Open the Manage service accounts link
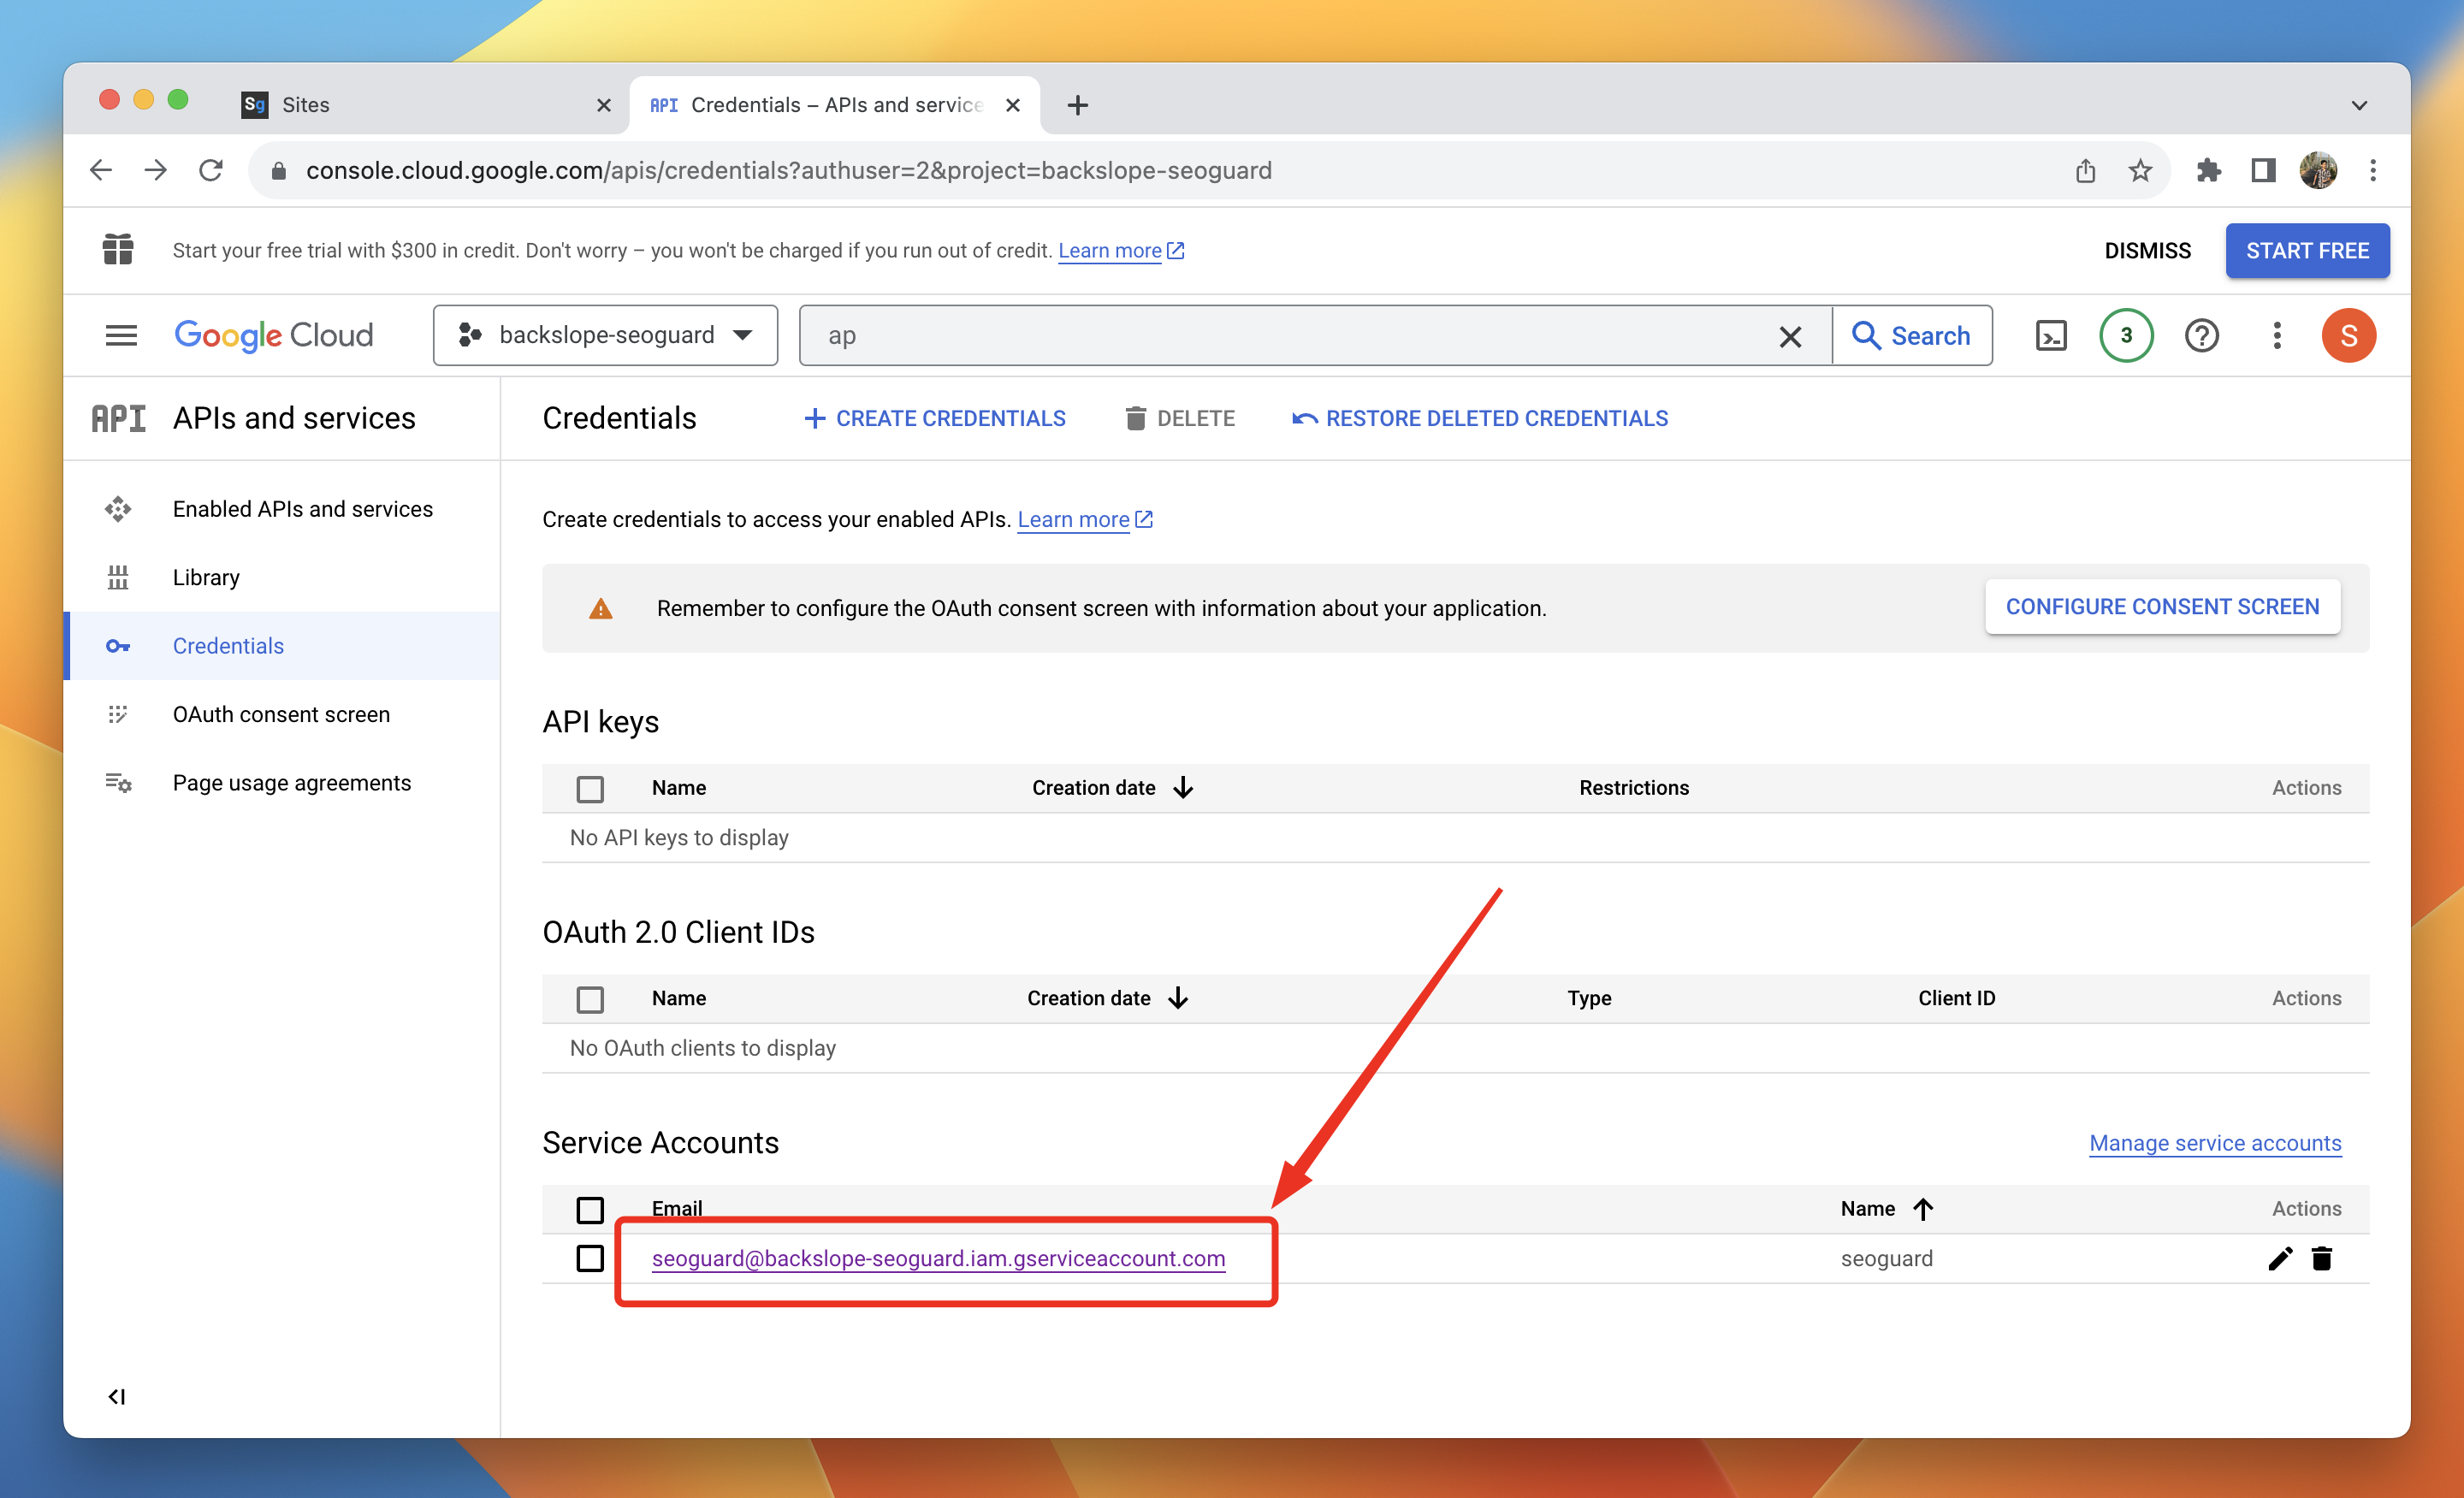The image size is (2464, 1498). 2215,1143
